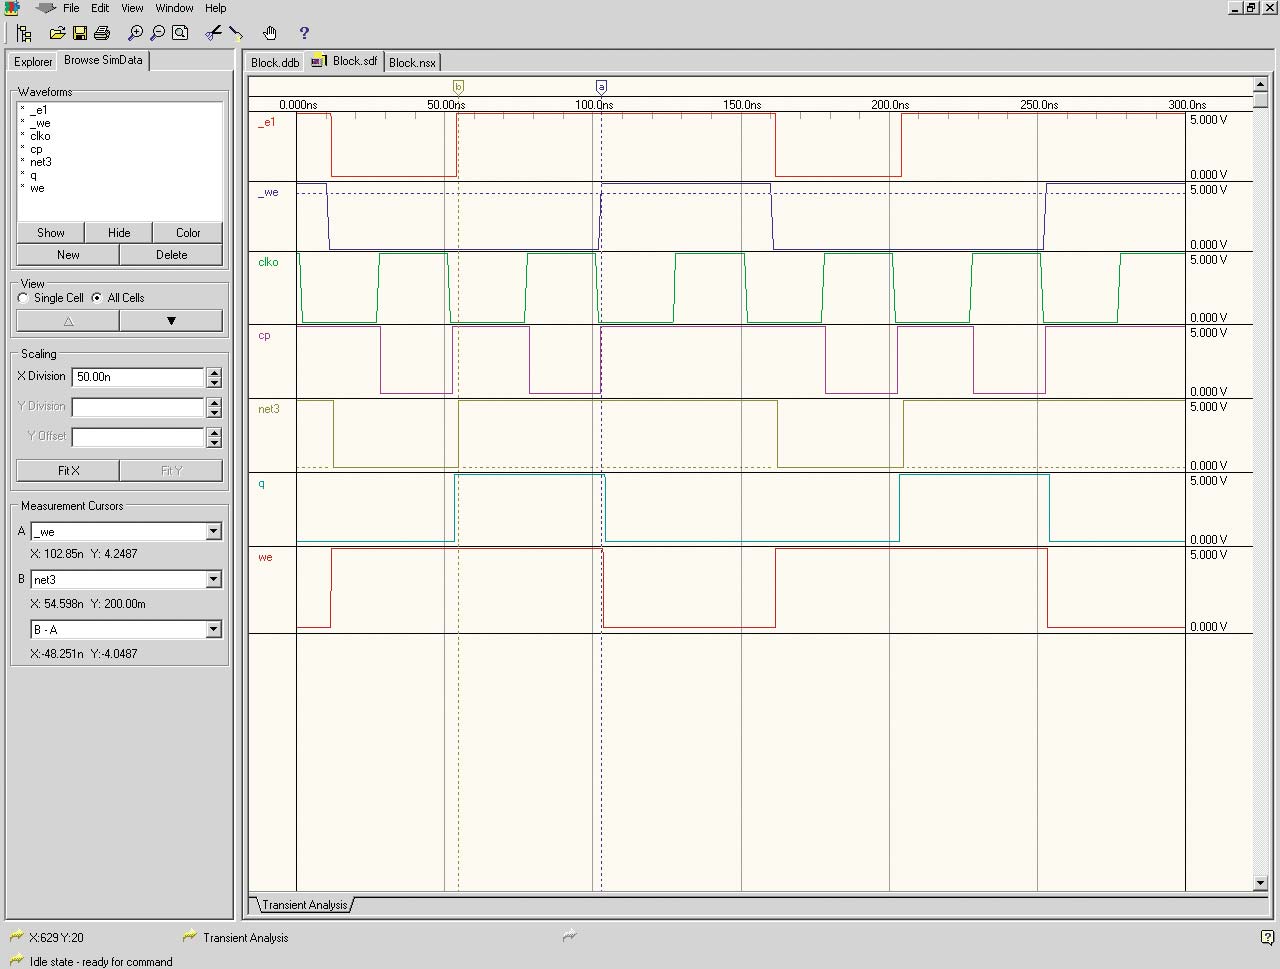Select _e1 in the Waveforms list
This screenshot has width=1280, height=969.
click(38, 110)
